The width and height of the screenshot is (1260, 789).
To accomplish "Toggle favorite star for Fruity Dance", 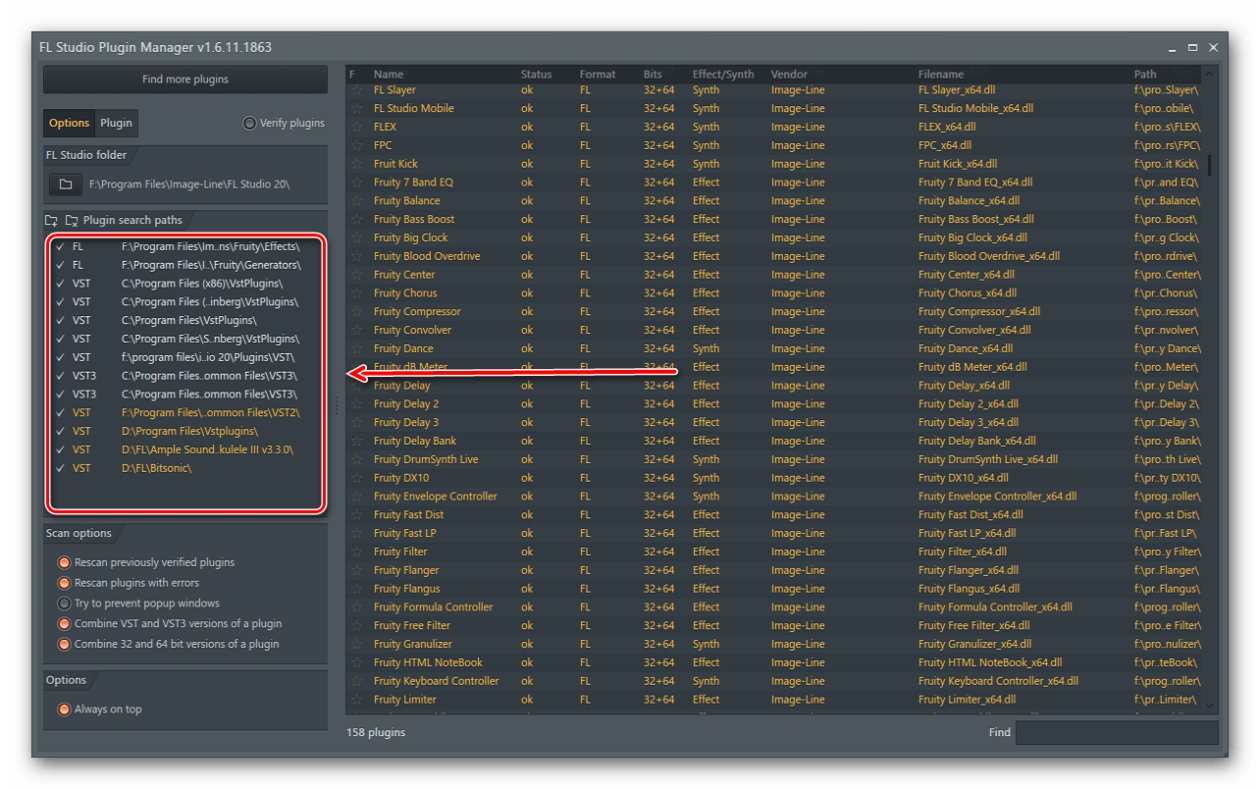I will pyautogui.click(x=356, y=349).
